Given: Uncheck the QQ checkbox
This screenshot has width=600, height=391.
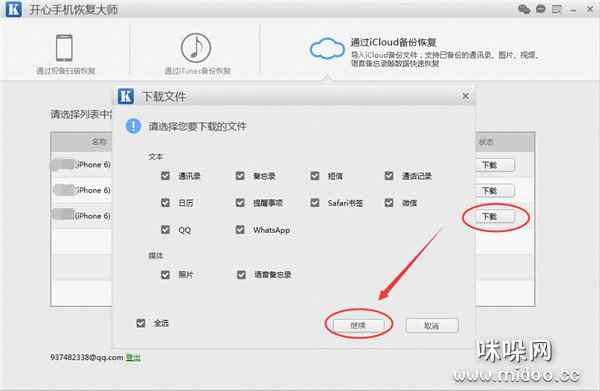Looking at the screenshot, I should [x=165, y=230].
